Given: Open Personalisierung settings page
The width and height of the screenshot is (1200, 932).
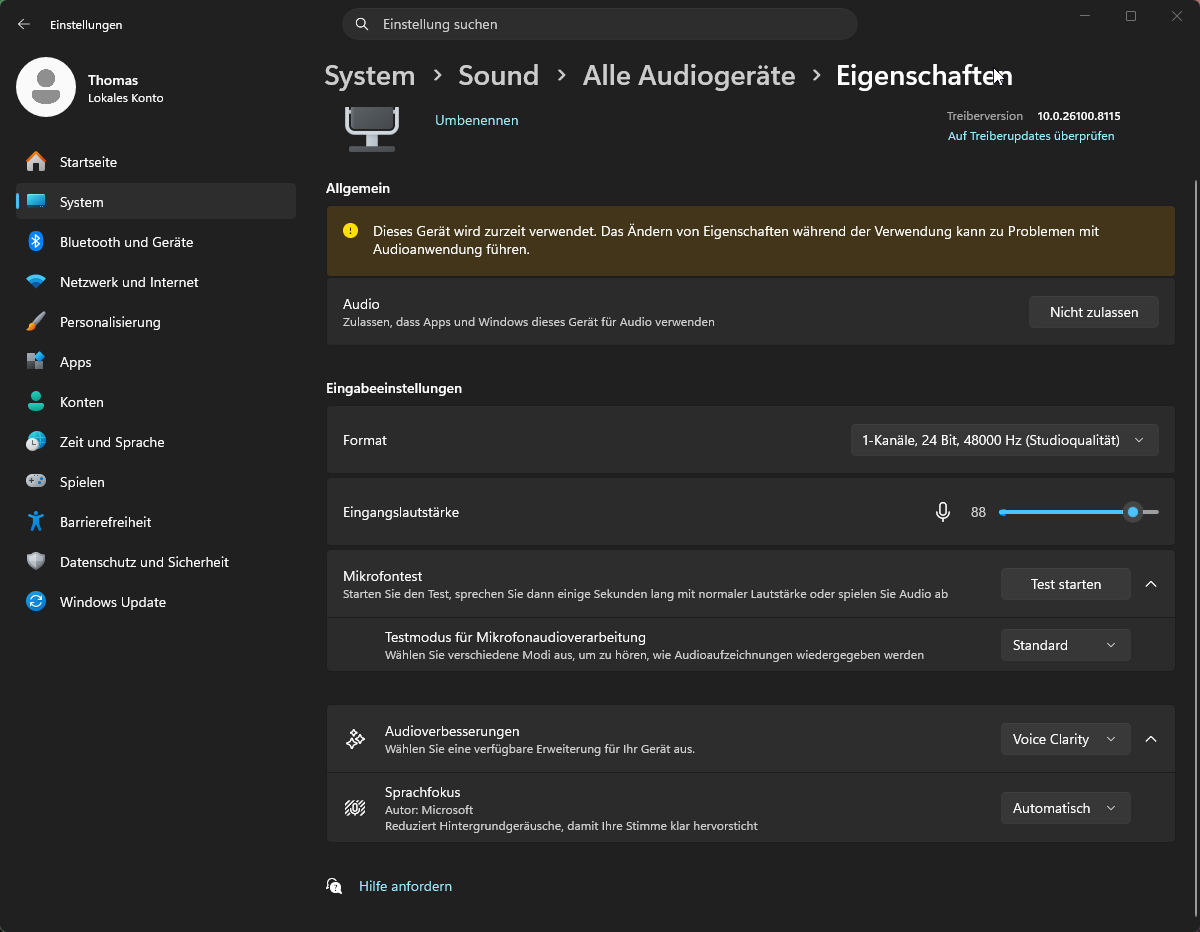Looking at the screenshot, I should (x=110, y=322).
